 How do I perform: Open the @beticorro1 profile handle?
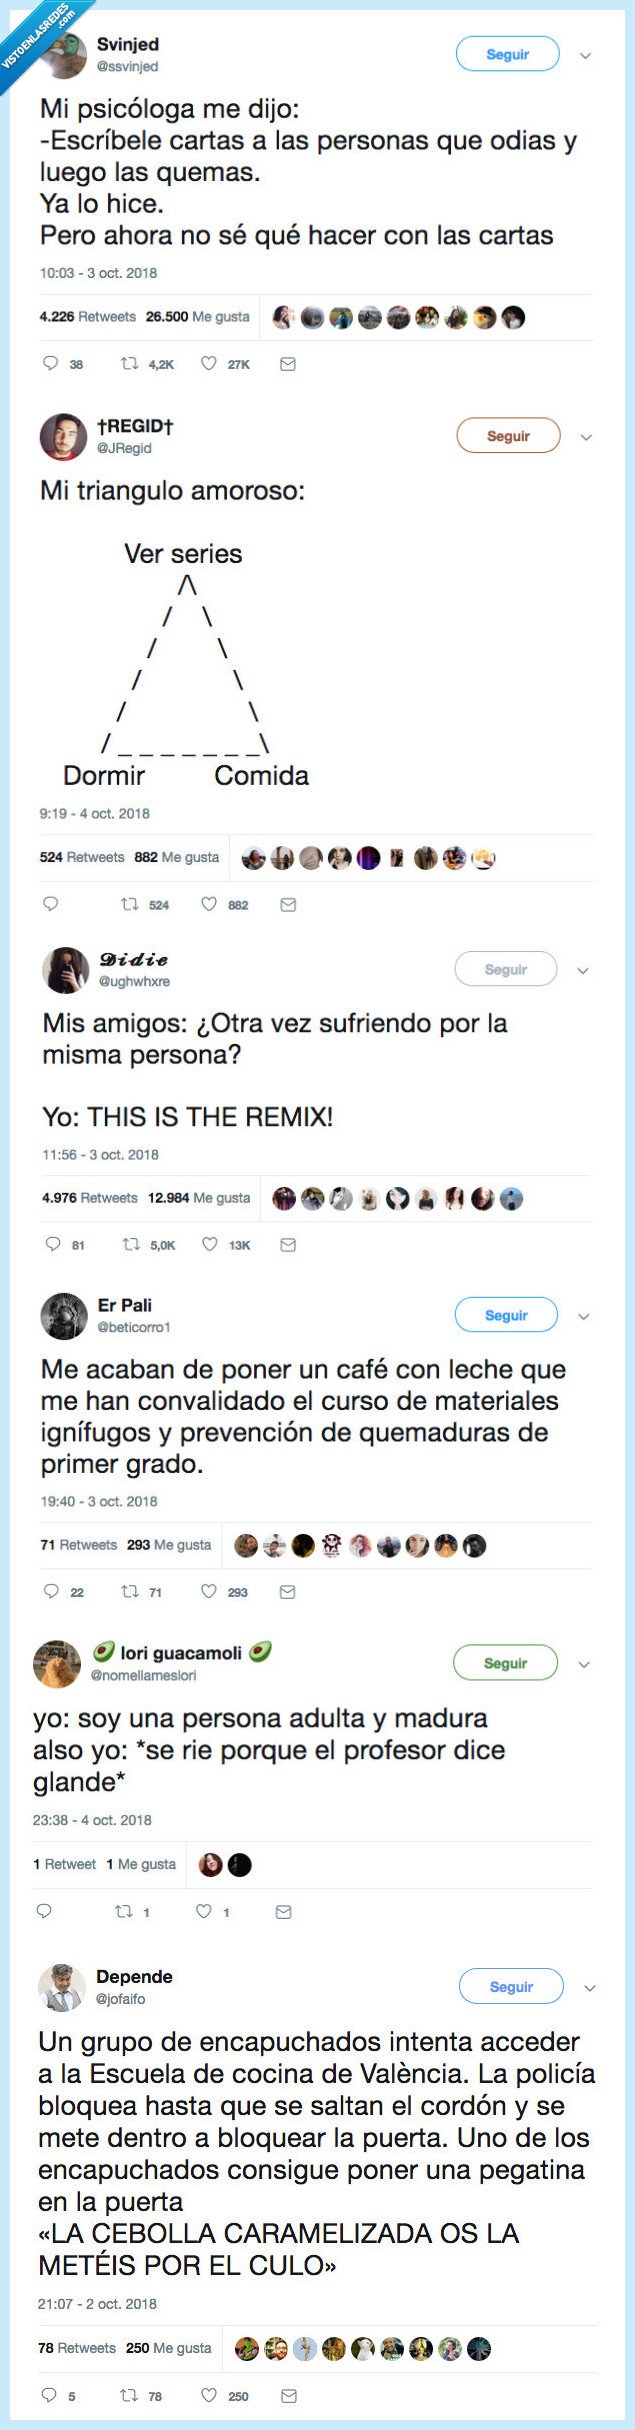pos(134,1327)
